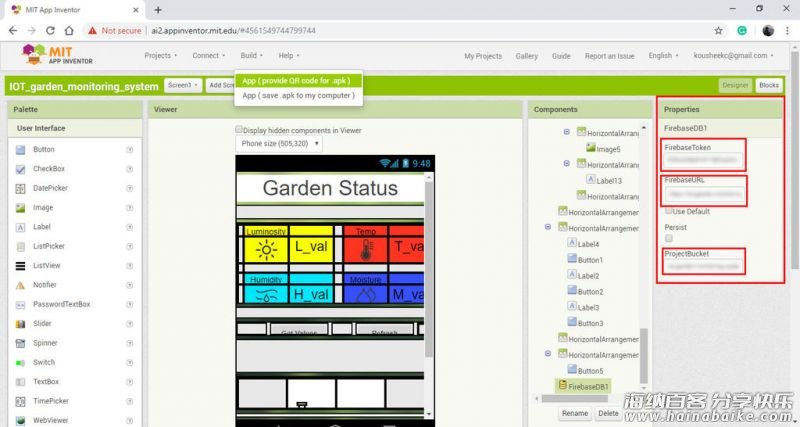Screen dimensions: 800x427
Task: Open the English language dropdown
Action: click(663, 56)
